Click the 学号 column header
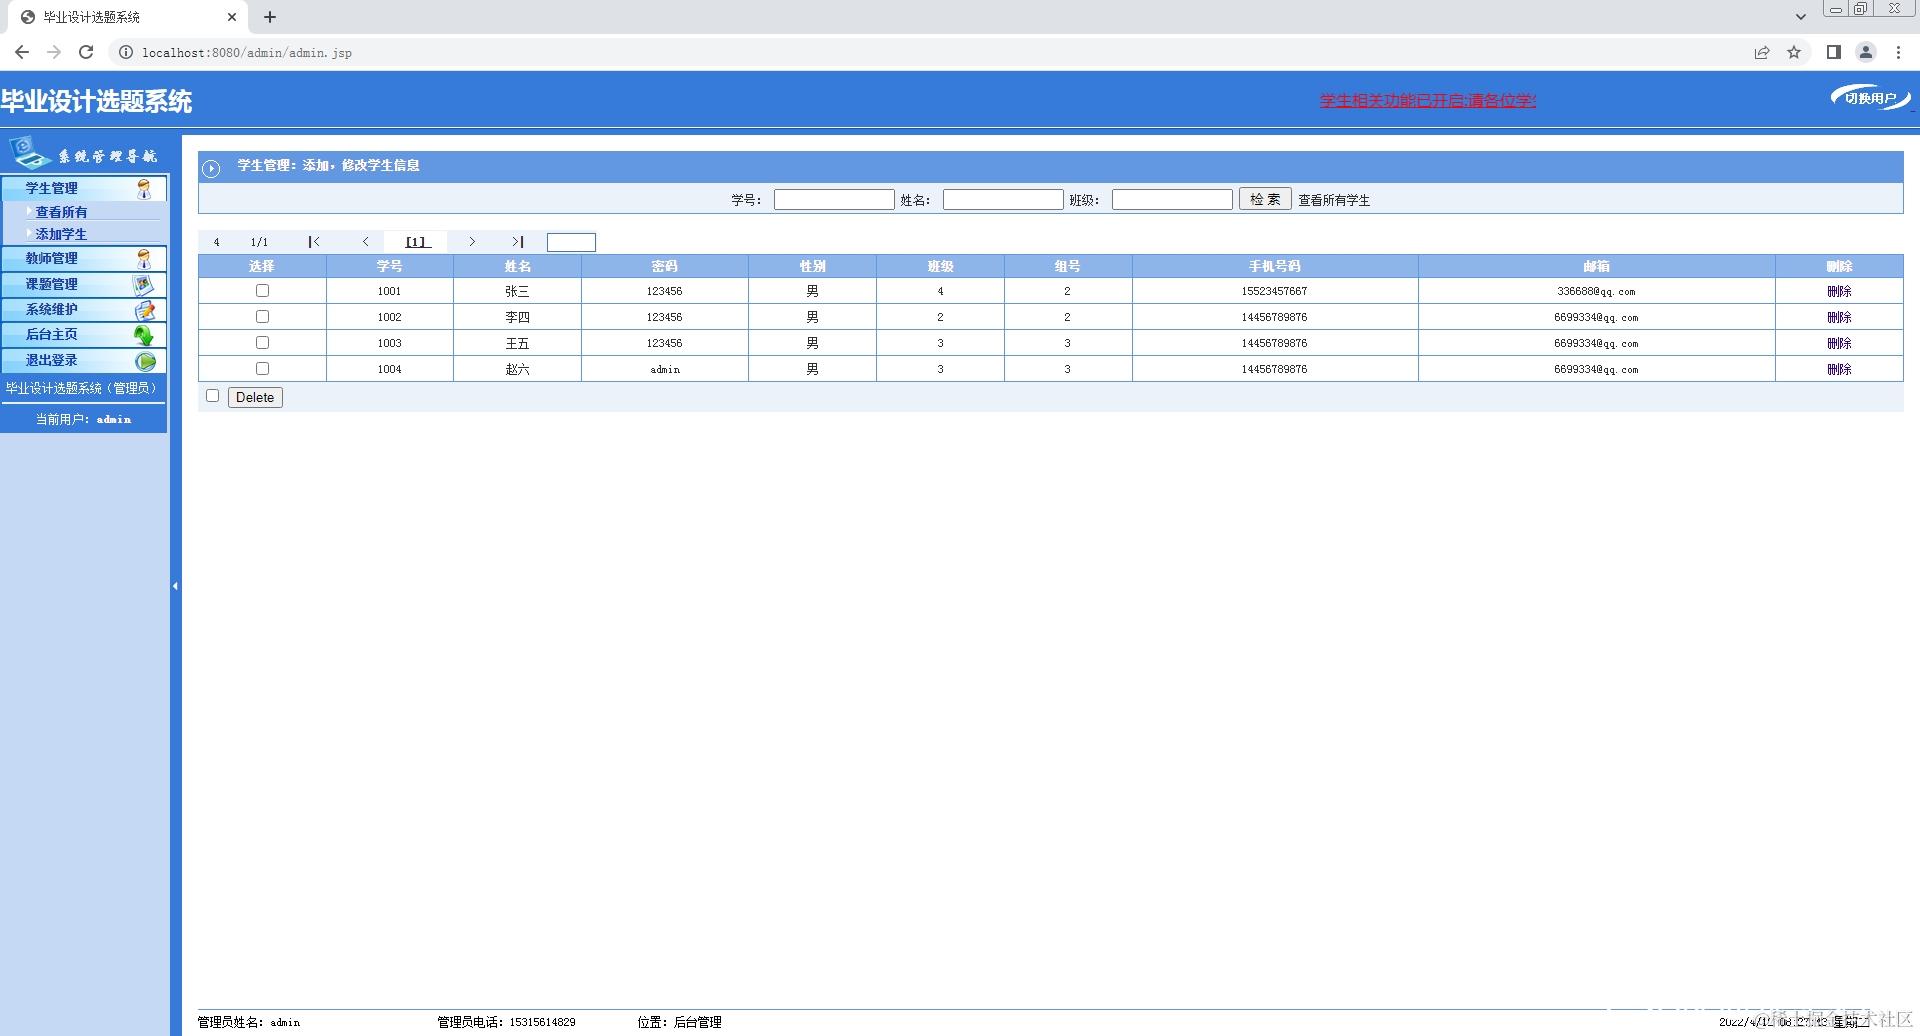This screenshot has height=1036, width=1920. pos(390,266)
